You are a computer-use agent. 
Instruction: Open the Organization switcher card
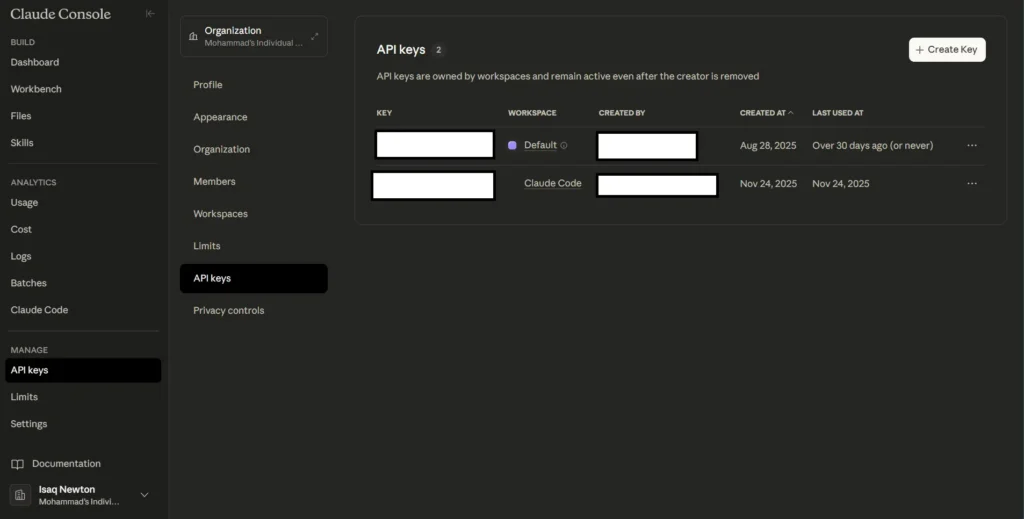pos(253,37)
